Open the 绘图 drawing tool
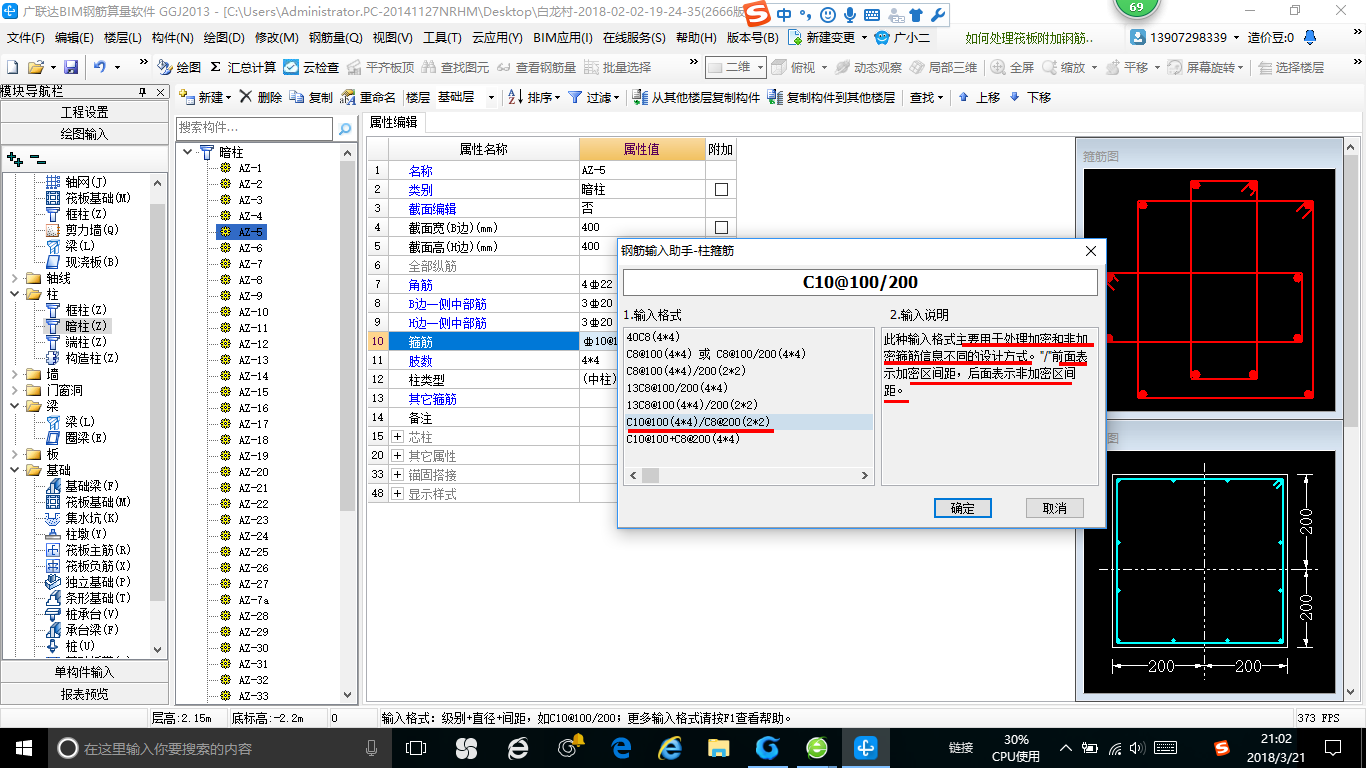Image resolution: width=1366 pixels, height=768 pixels. coord(180,67)
